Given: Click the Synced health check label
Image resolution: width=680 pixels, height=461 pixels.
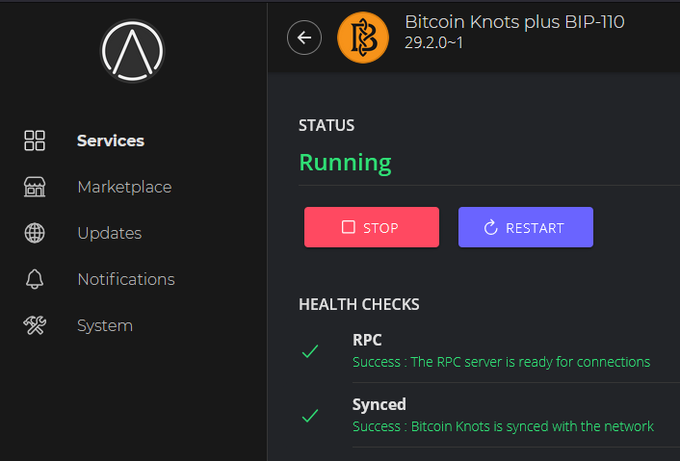Looking at the screenshot, I should click(x=379, y=405).
